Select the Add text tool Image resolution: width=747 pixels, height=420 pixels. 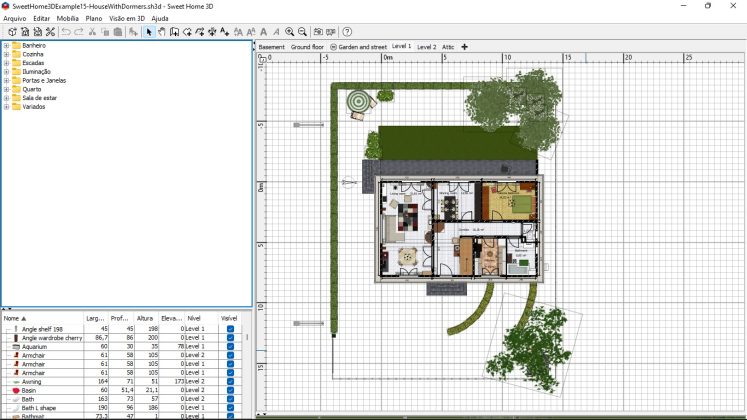(x=224, y=32)
